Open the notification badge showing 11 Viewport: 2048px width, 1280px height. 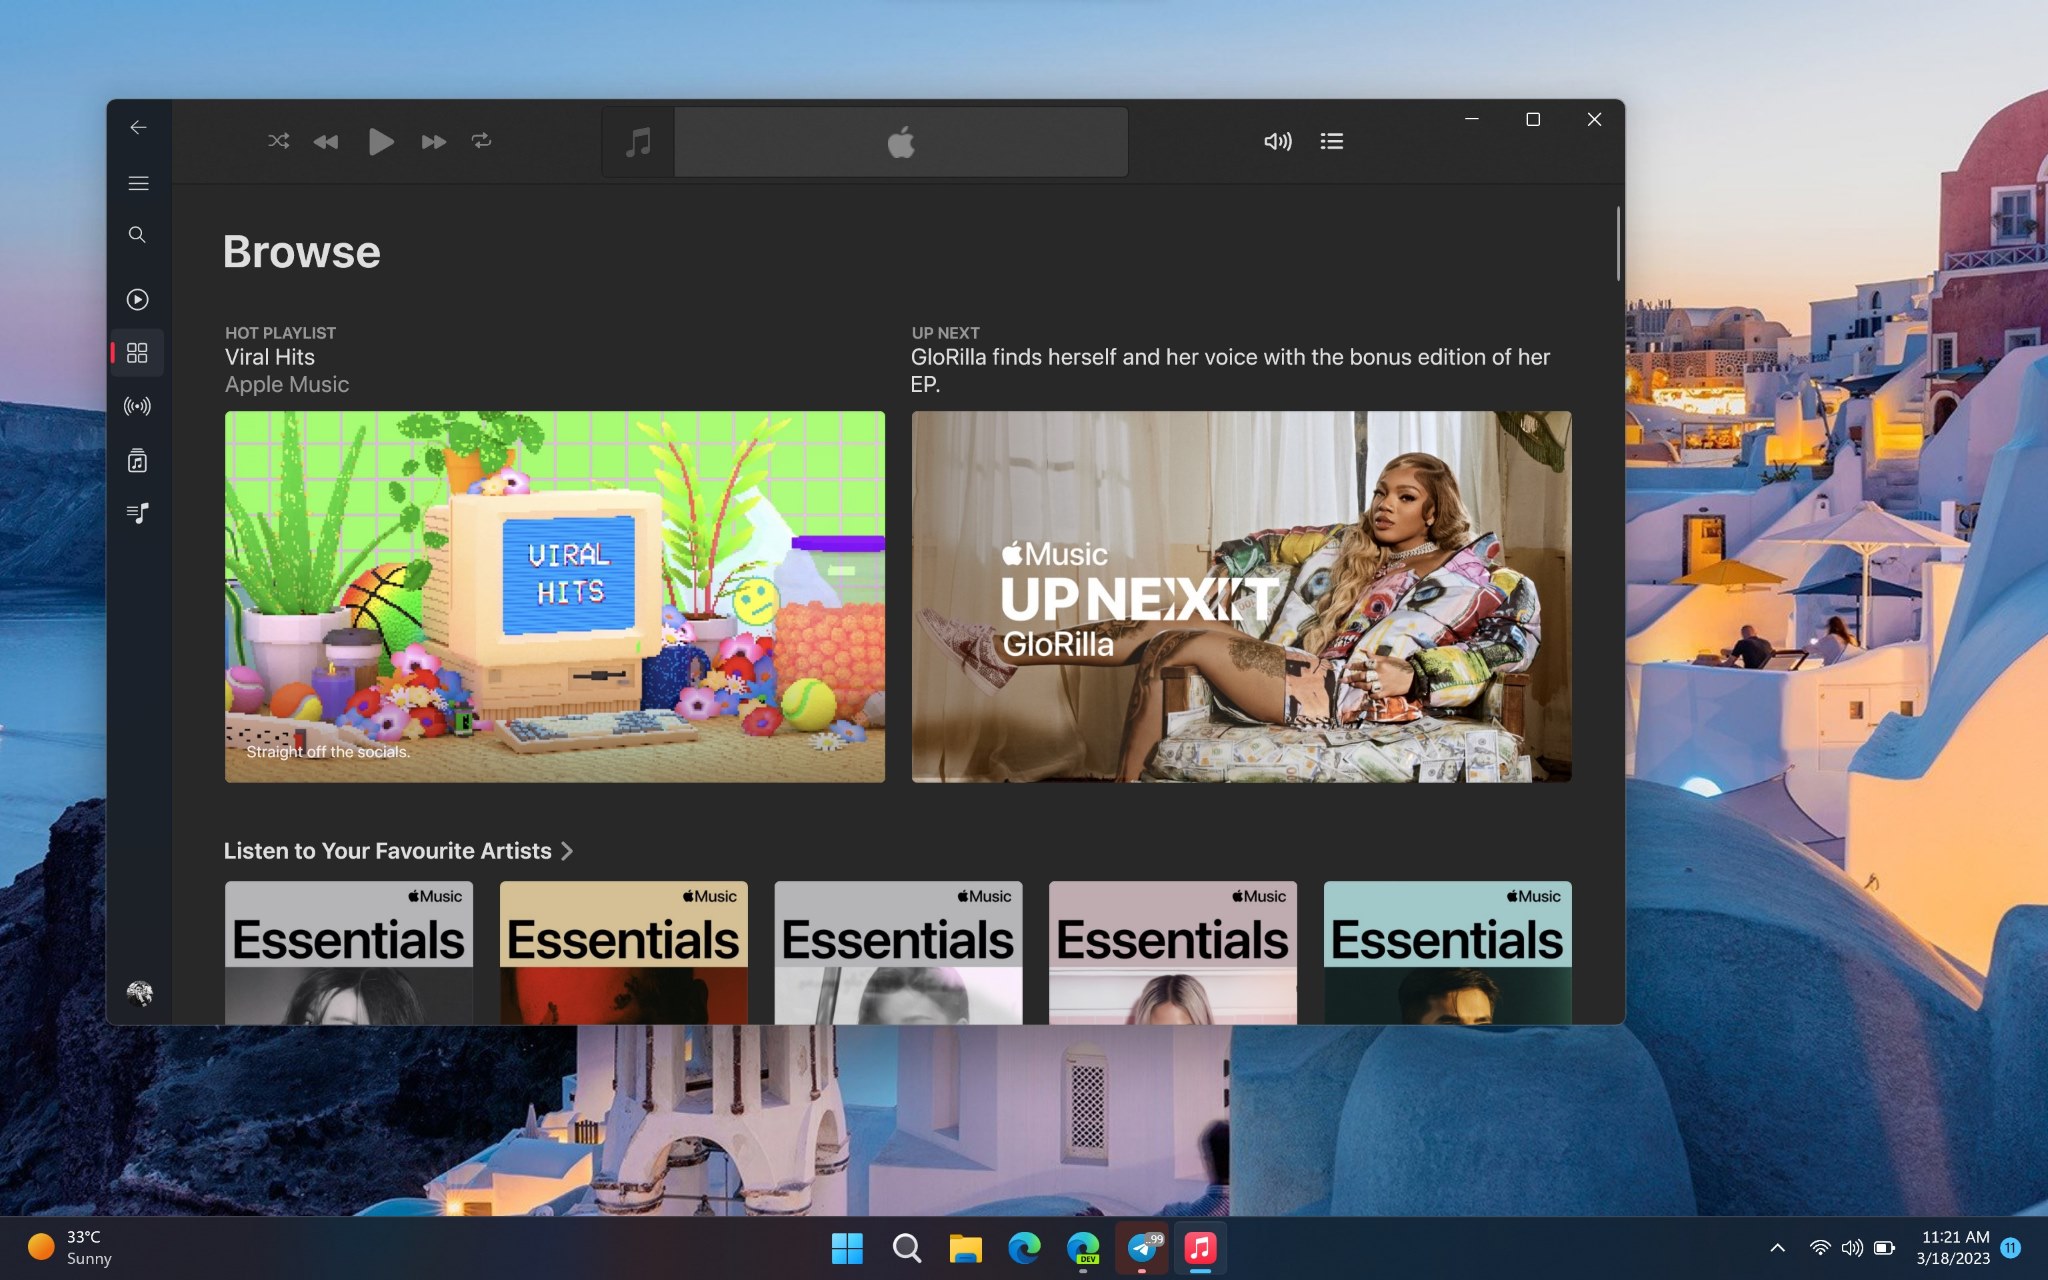coord(2011,1248)
